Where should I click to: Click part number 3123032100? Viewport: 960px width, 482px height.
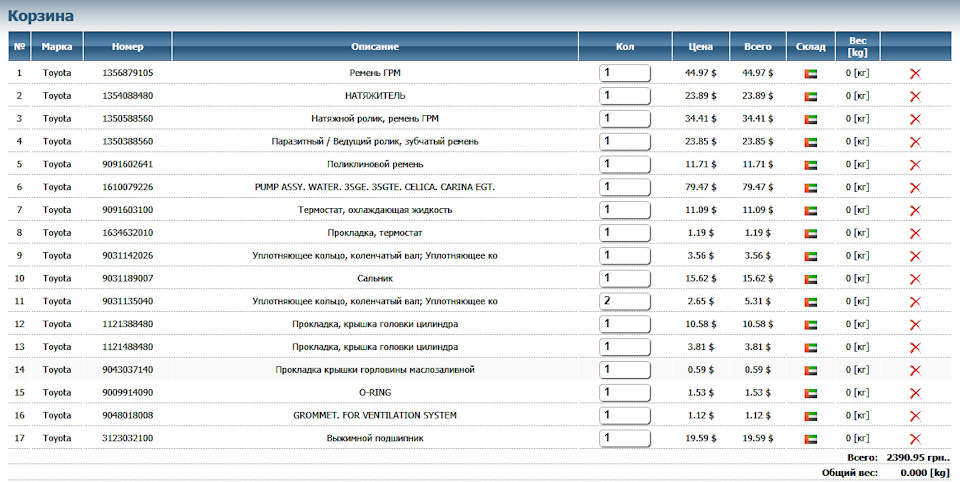click(127, 439)
